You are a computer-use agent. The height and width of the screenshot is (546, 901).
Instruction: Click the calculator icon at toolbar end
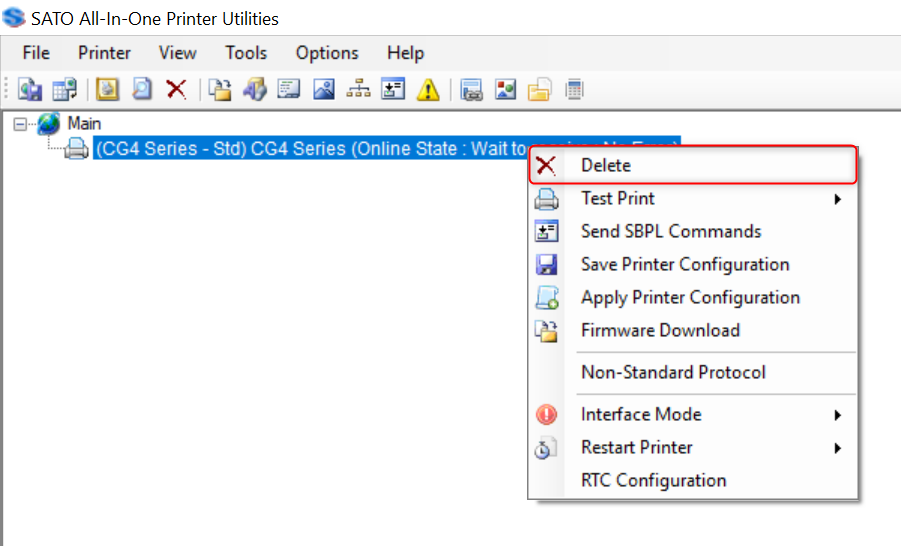pos(574,90)
